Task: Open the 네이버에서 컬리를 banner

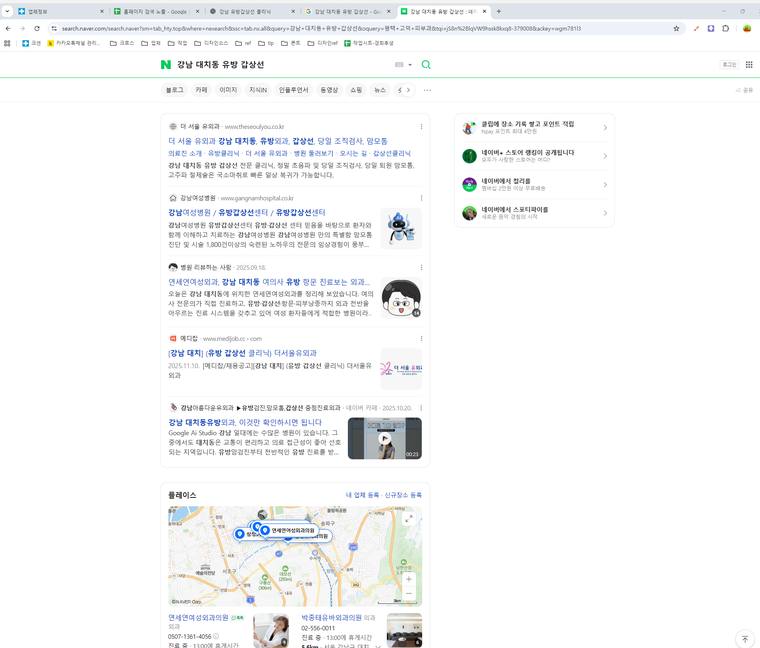Action: click(535, 184)
